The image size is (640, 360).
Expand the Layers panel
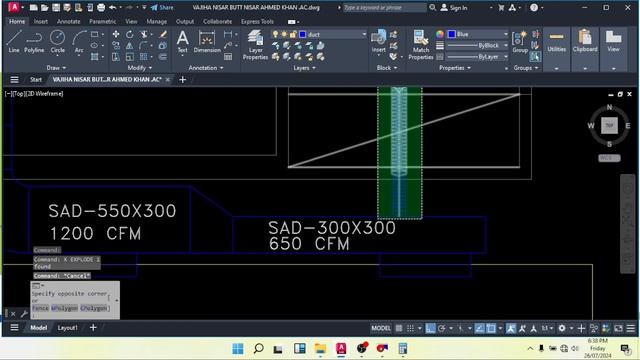(x=304, y=68)
